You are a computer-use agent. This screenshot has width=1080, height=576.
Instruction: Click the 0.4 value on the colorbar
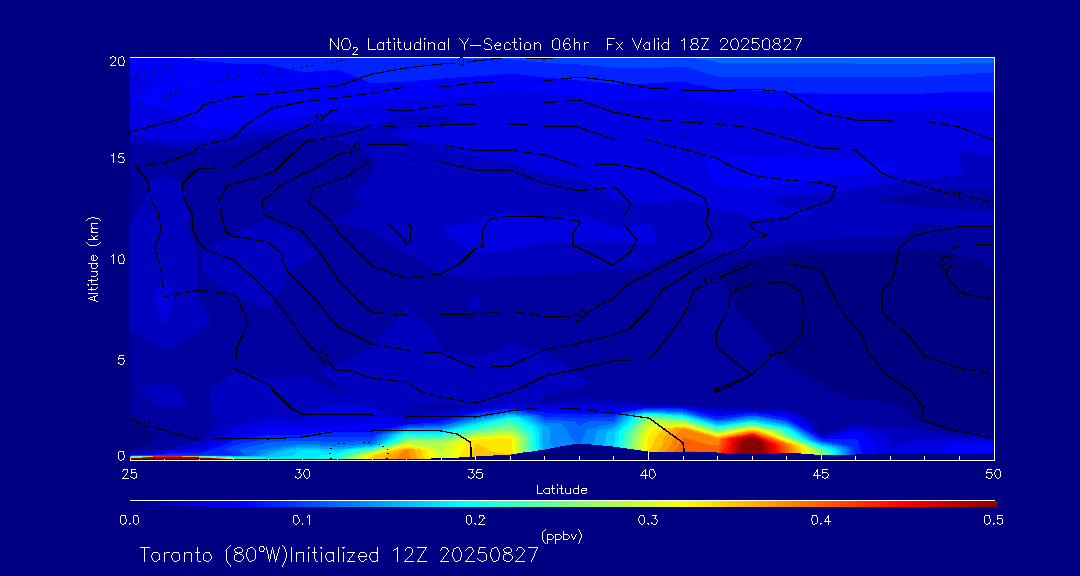pyautogui.click(x=821, y=520)
